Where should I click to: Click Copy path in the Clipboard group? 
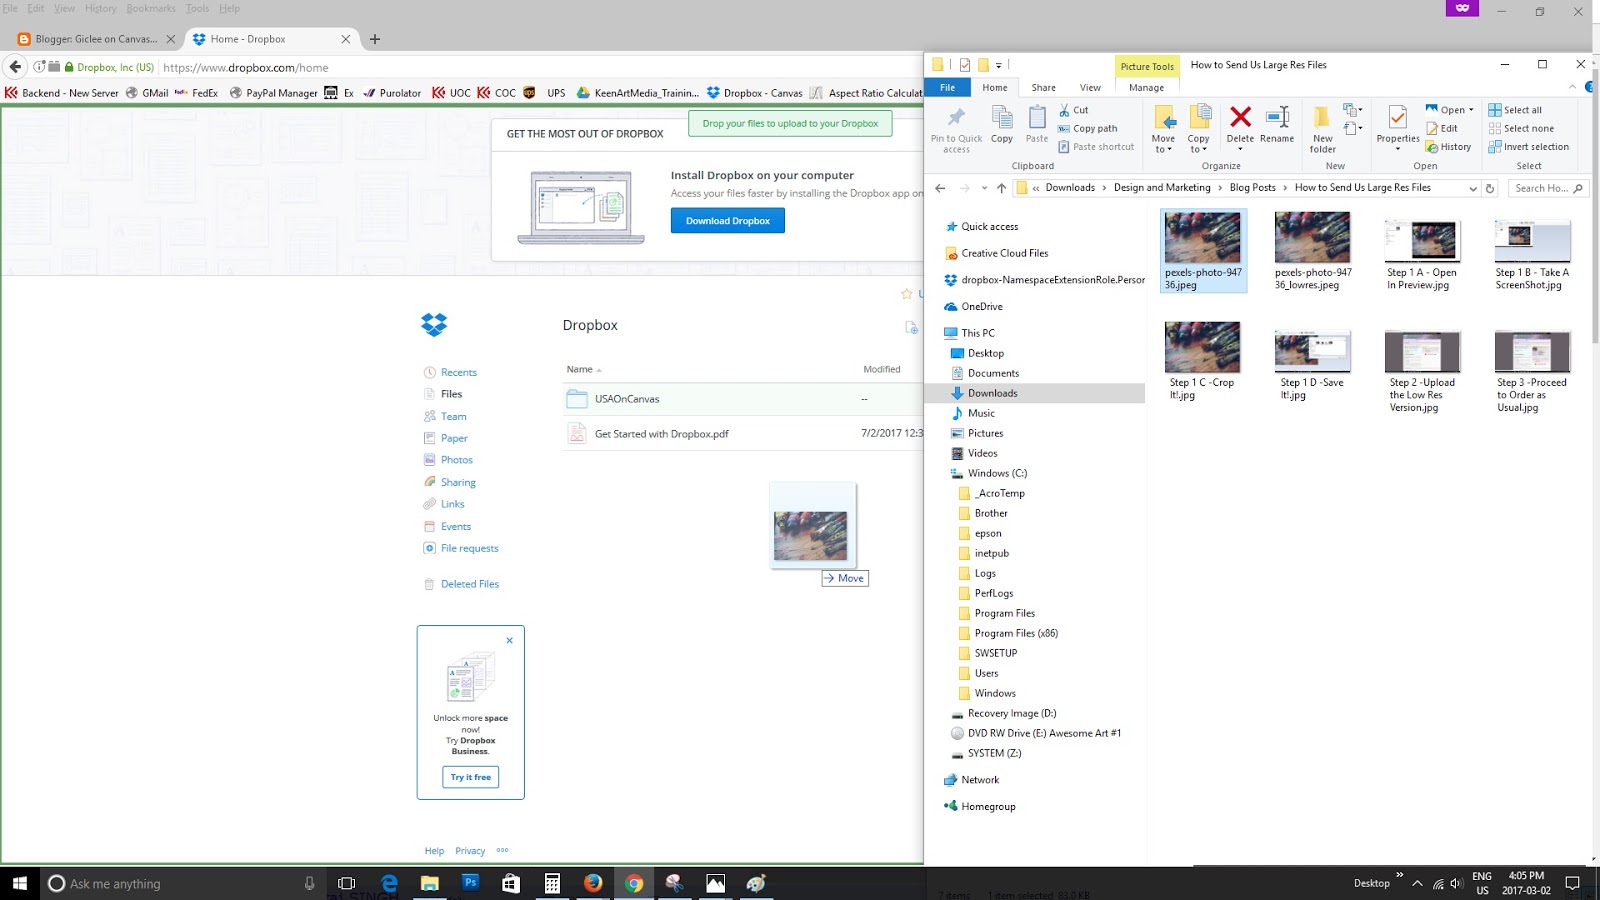1088,128
